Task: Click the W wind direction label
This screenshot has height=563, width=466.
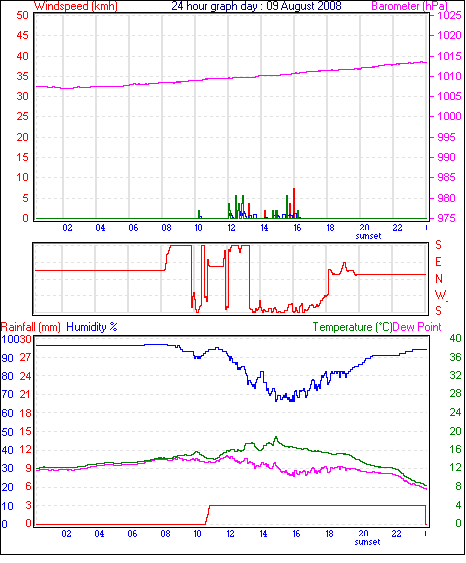Action: [441, 295]
